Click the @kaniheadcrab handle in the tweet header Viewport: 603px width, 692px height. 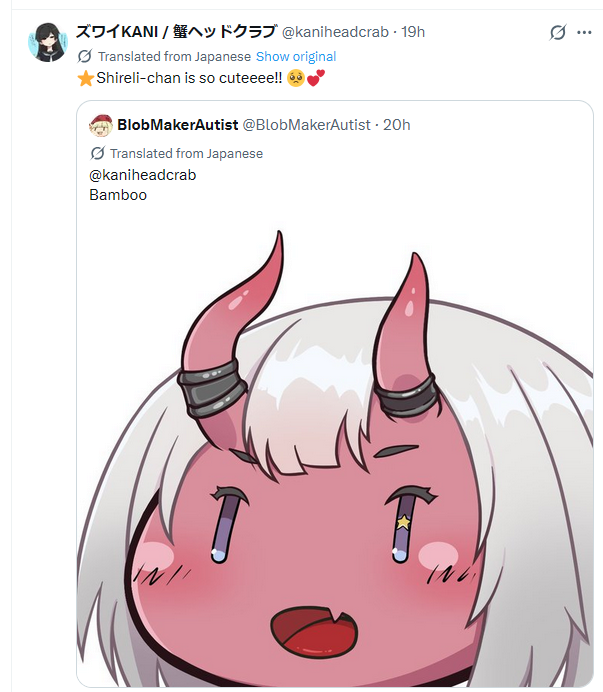point(335,32)
